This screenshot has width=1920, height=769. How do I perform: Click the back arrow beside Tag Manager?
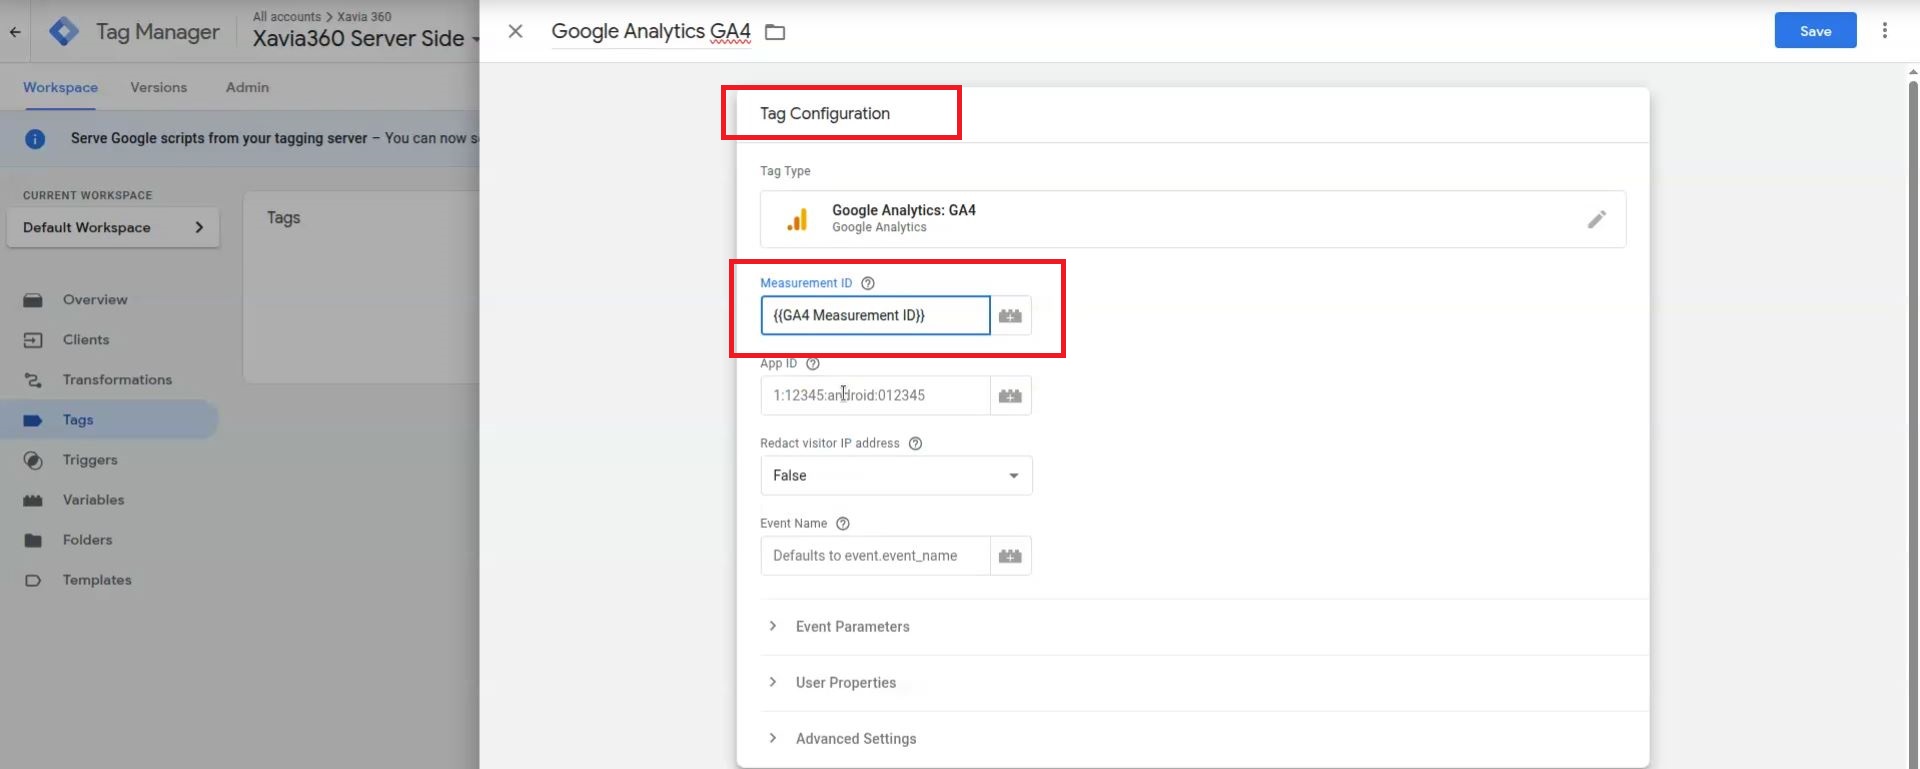pos(15,32)
